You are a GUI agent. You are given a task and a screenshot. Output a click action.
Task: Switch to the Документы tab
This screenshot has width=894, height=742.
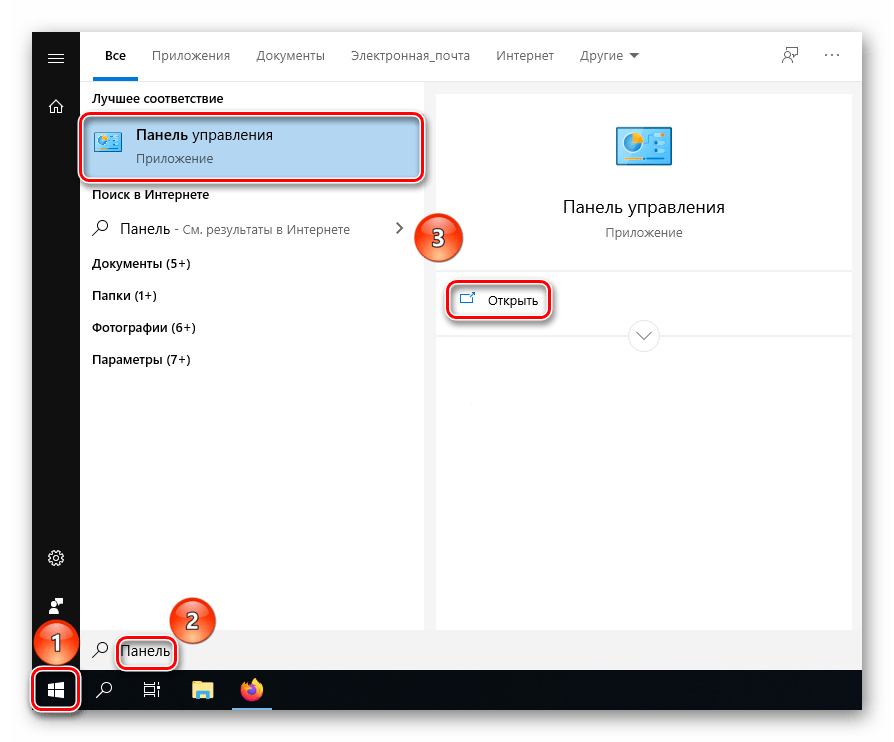coord(290,56)
